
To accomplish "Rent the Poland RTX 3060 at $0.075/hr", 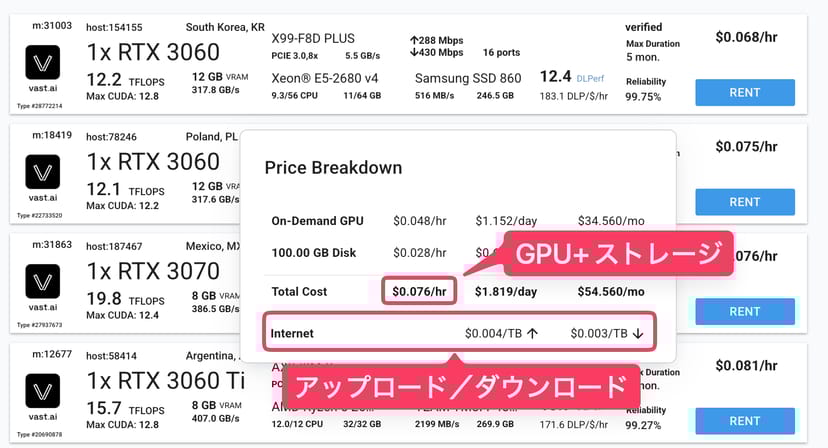I will [x=745, y=202].
